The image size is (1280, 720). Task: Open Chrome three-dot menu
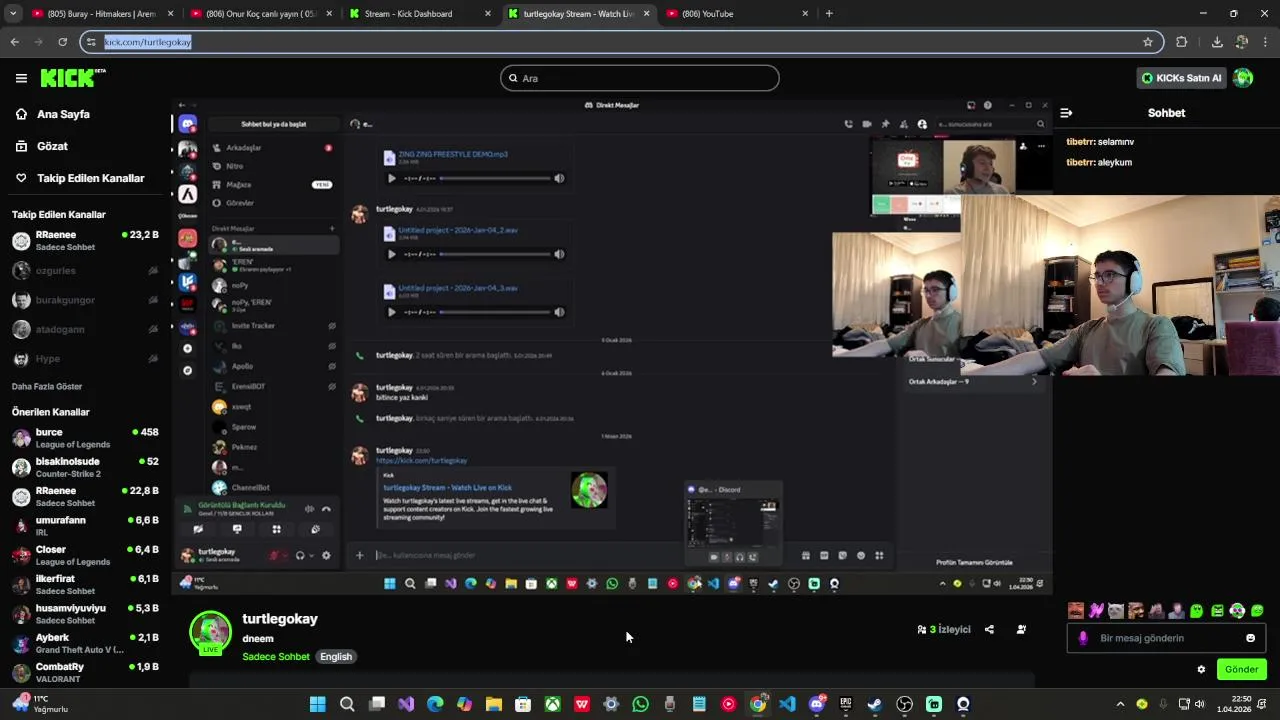click(x=1266, y=42)
